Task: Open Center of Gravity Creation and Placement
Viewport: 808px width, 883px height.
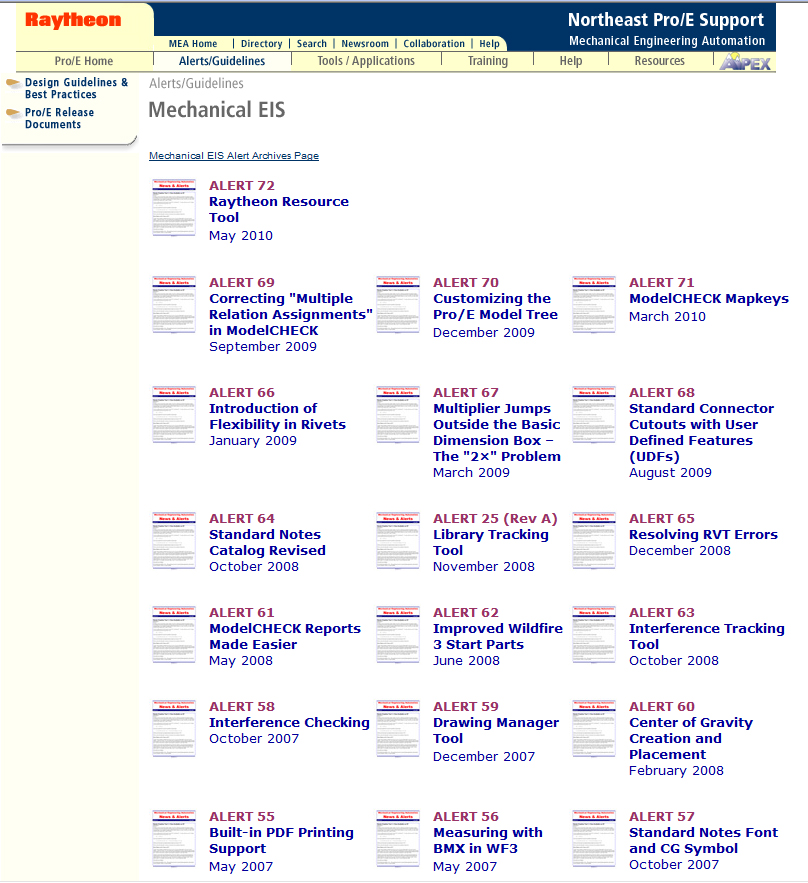Action: 691,738
